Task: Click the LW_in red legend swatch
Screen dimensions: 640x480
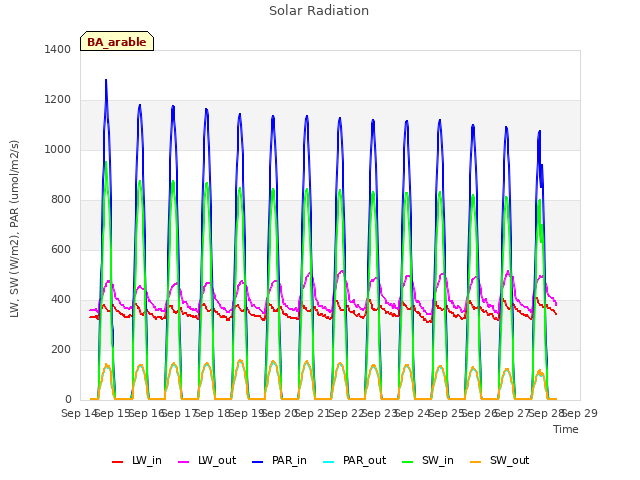Action: [118, 462]
